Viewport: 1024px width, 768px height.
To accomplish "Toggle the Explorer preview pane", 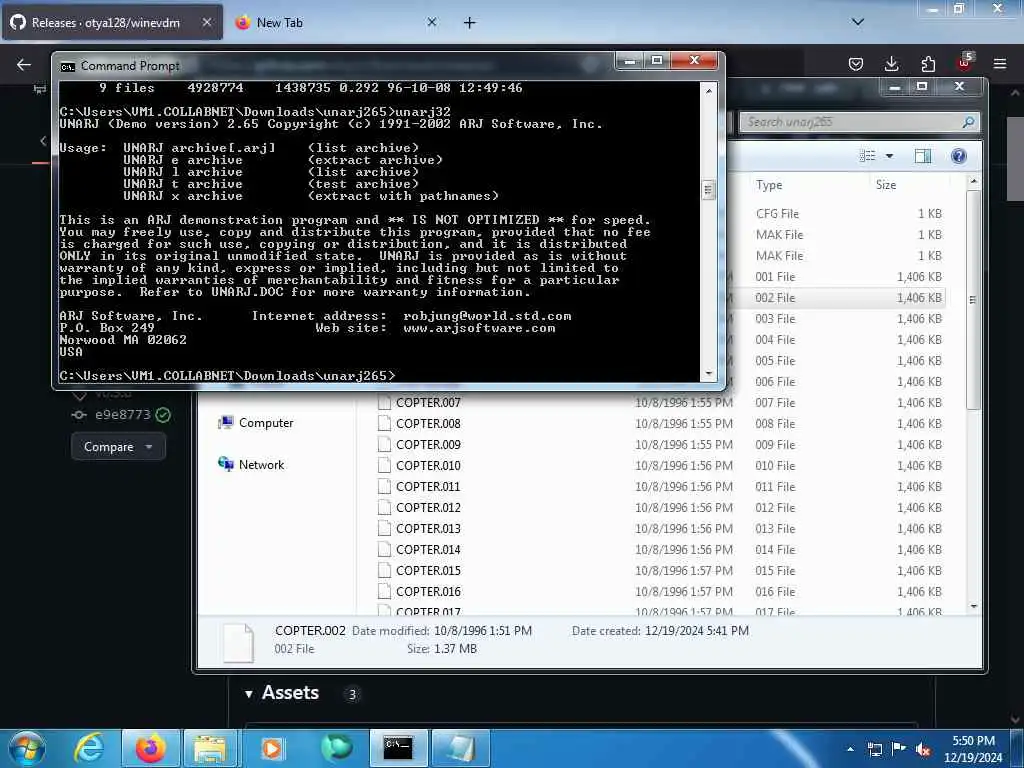I will pos(923,155).
